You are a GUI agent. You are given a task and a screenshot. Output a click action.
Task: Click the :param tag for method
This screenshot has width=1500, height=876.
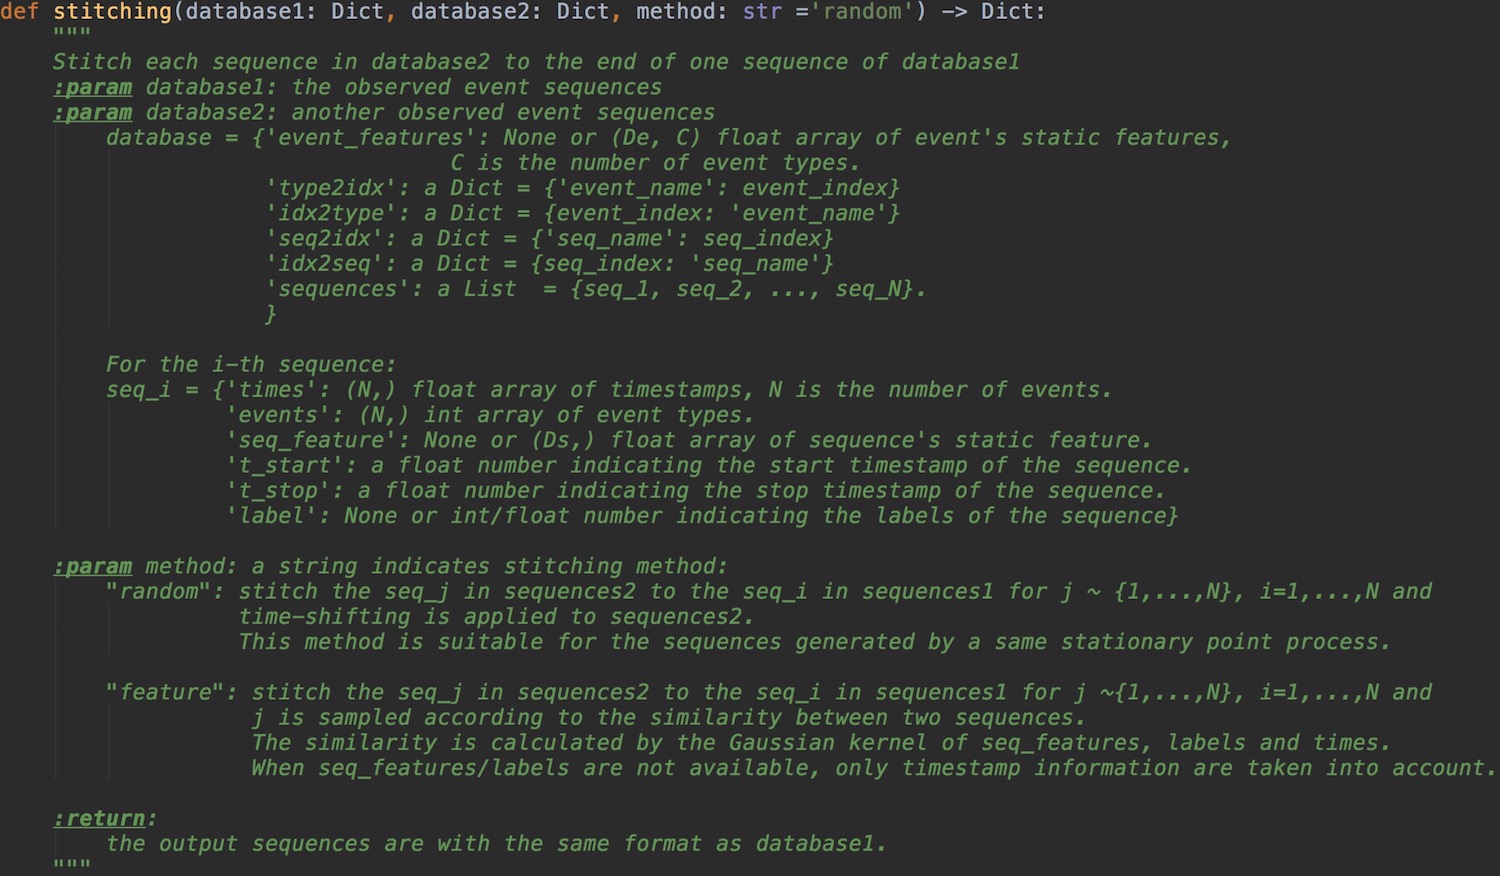[92, 567]
